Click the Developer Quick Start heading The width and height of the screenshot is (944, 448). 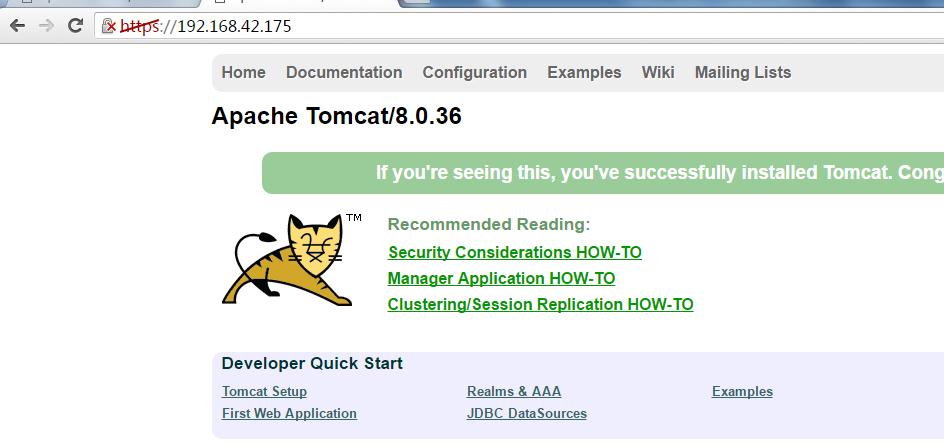pos(312,363)
